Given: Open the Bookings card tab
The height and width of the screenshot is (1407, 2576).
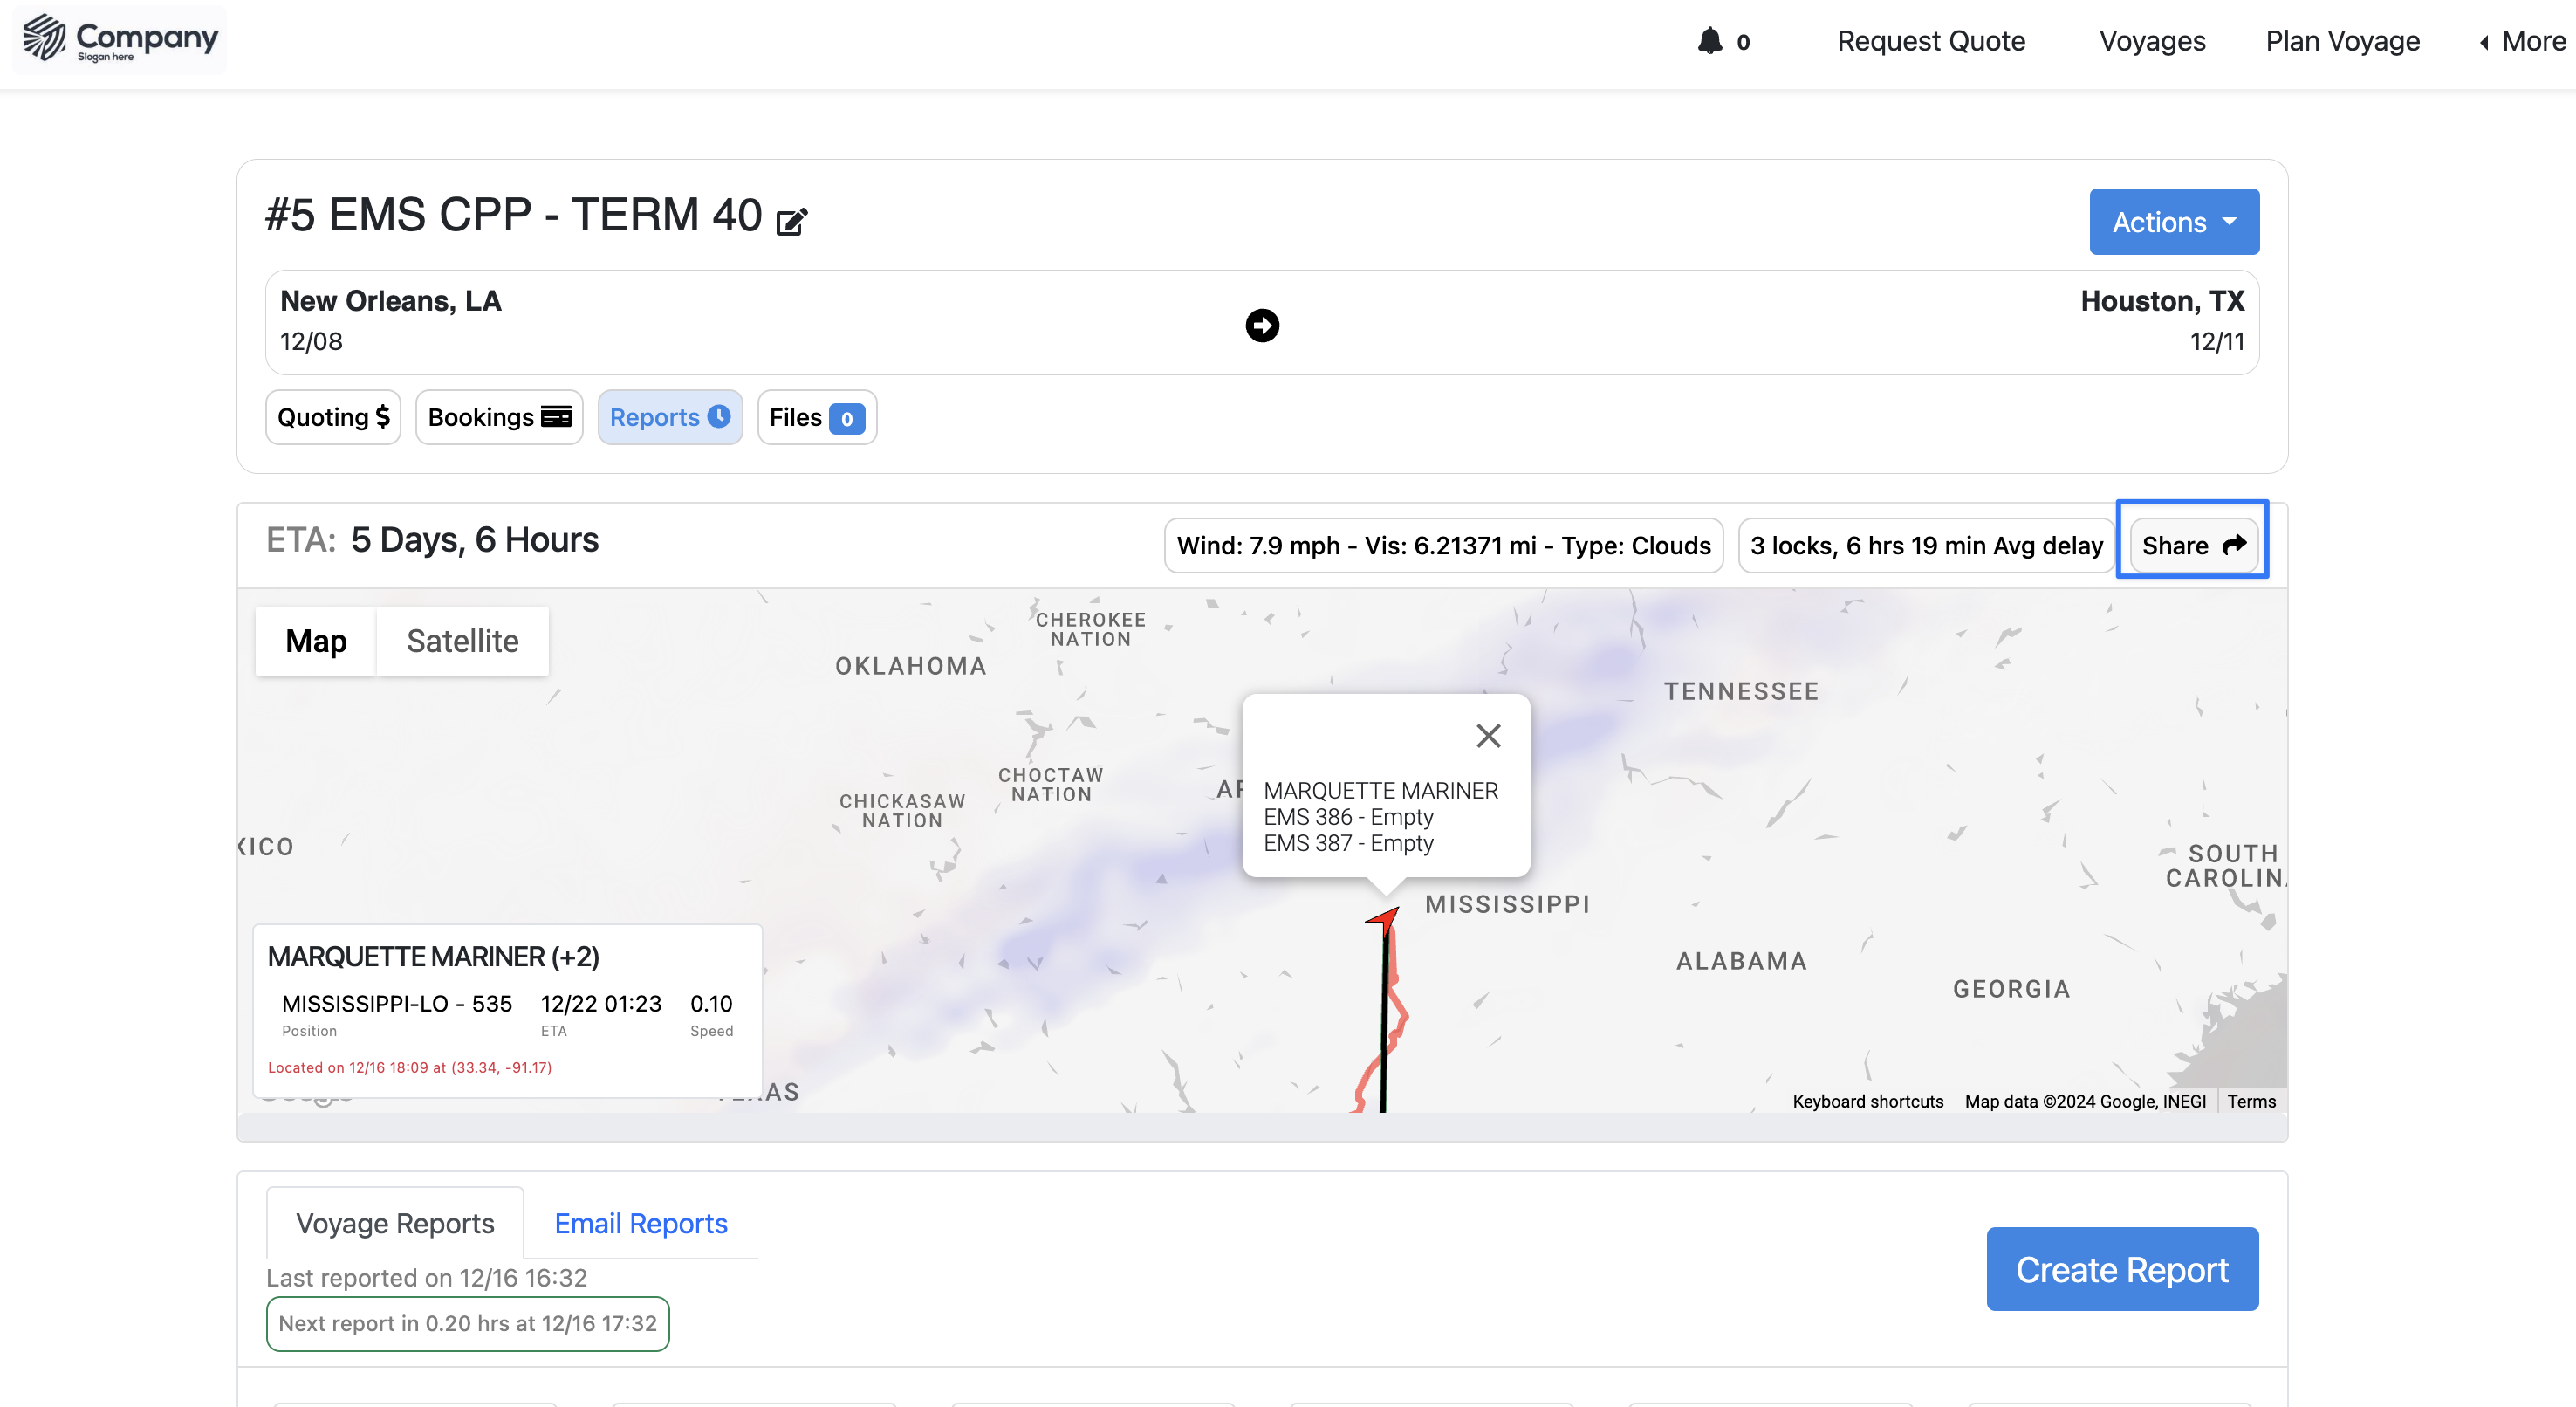Looking at the screenshot, I should (x=499, y=417).
